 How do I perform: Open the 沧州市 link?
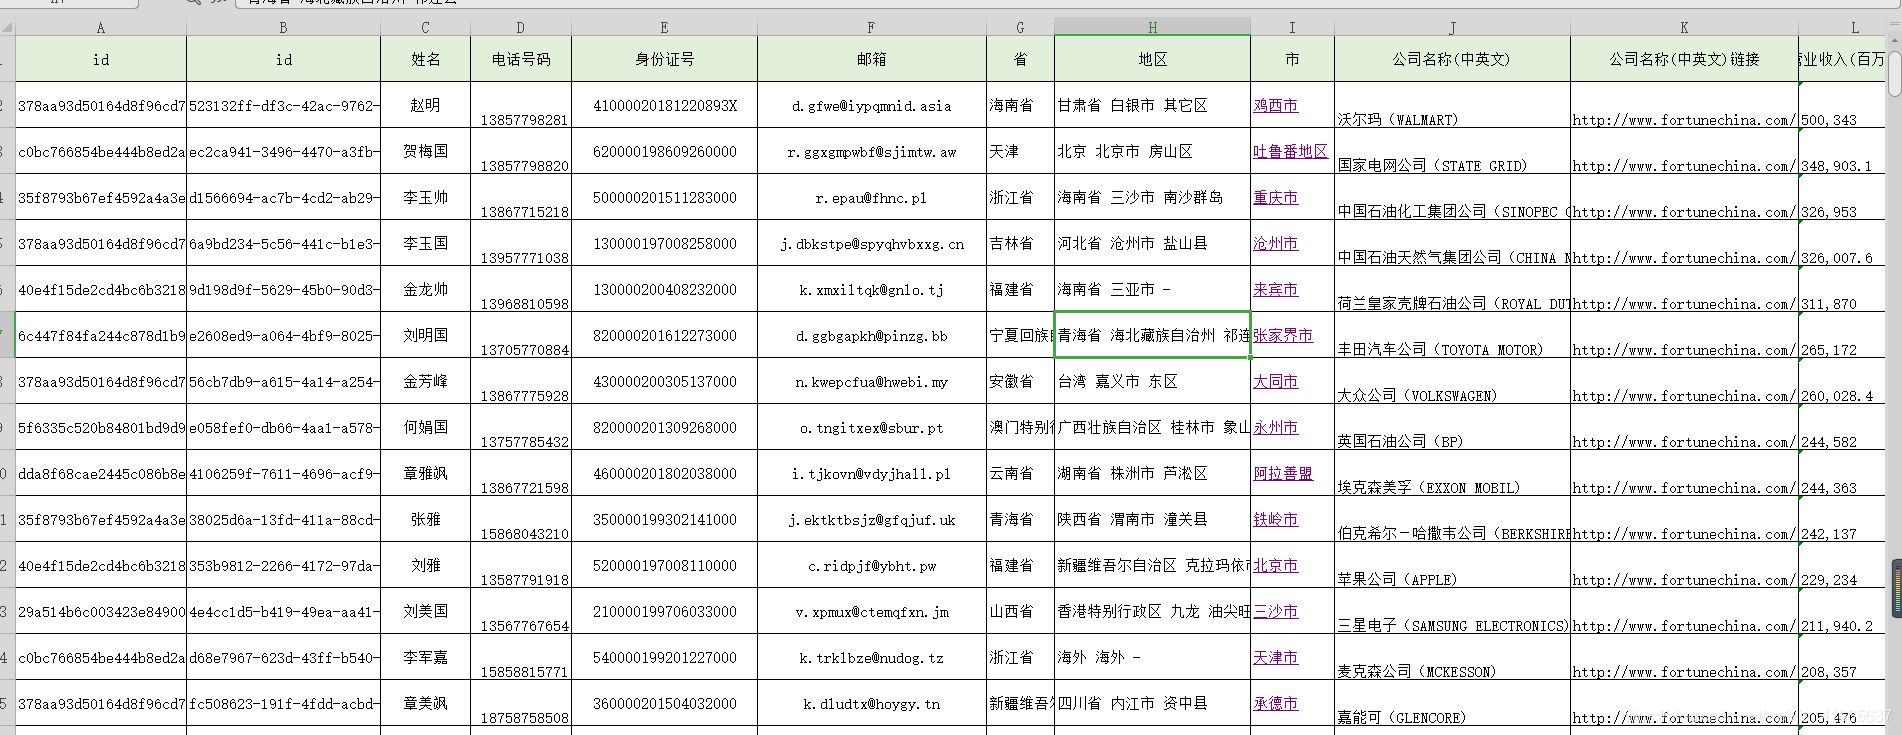tap(1276, 243)
